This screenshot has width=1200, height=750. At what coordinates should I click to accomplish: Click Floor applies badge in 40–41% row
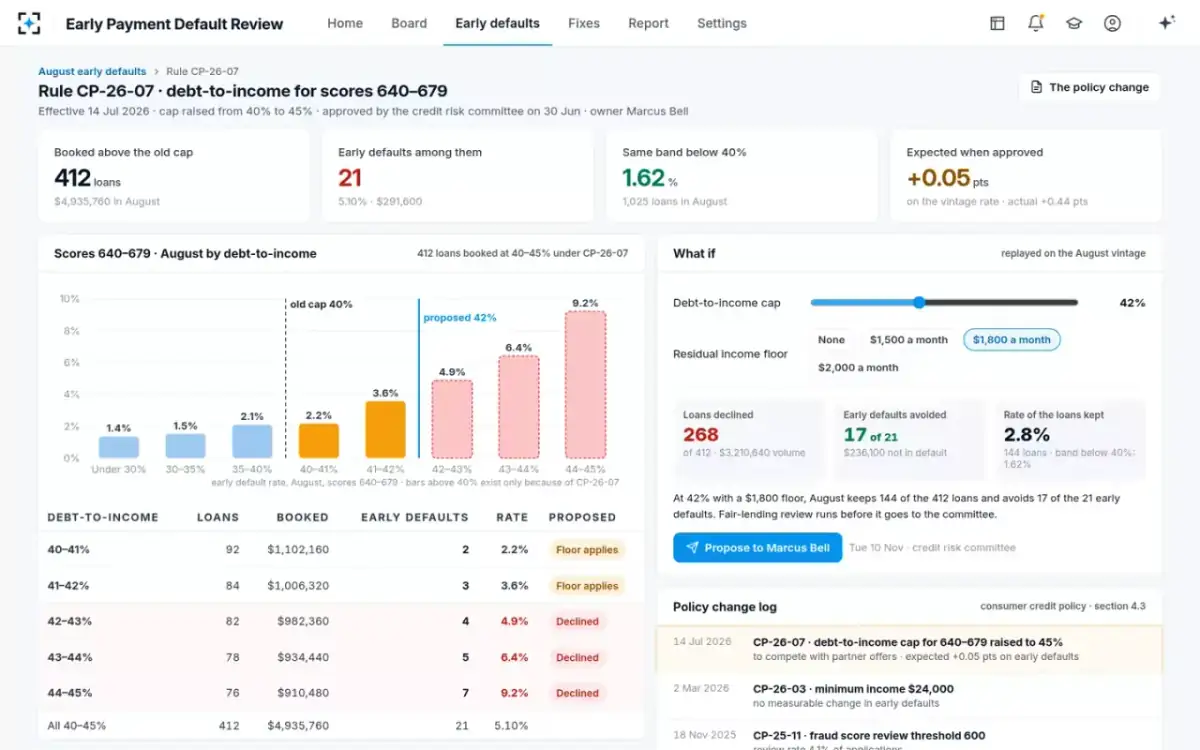click(x=587, y=549)
